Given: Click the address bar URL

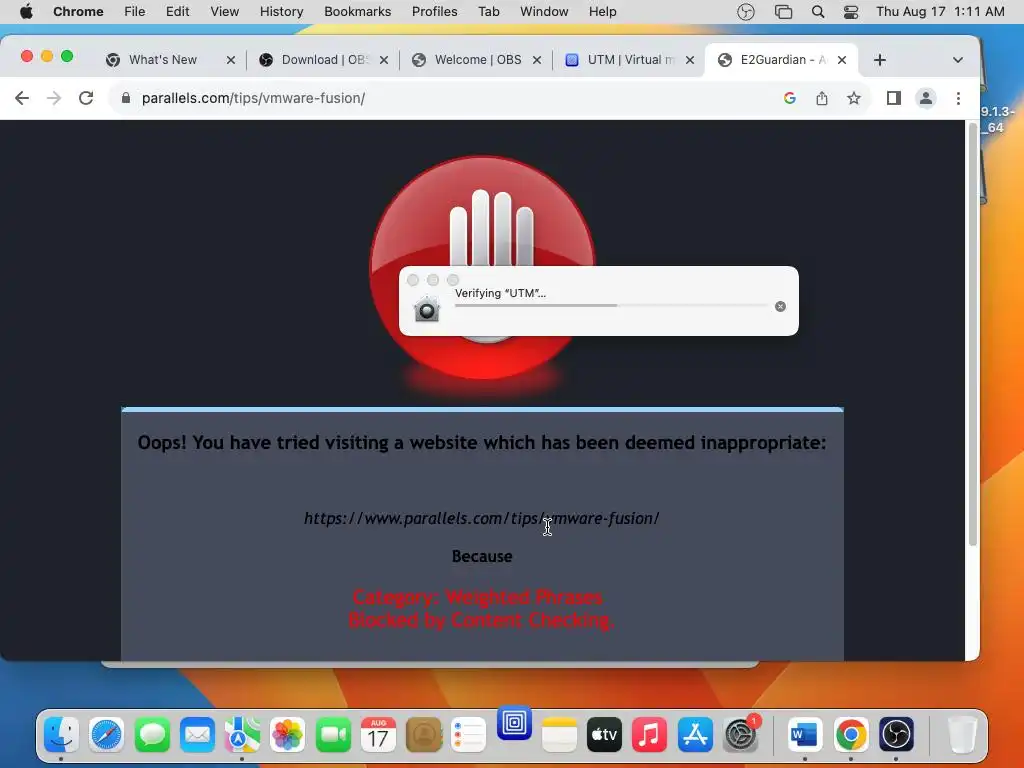Looking at the screenshot, I should 253,98.
